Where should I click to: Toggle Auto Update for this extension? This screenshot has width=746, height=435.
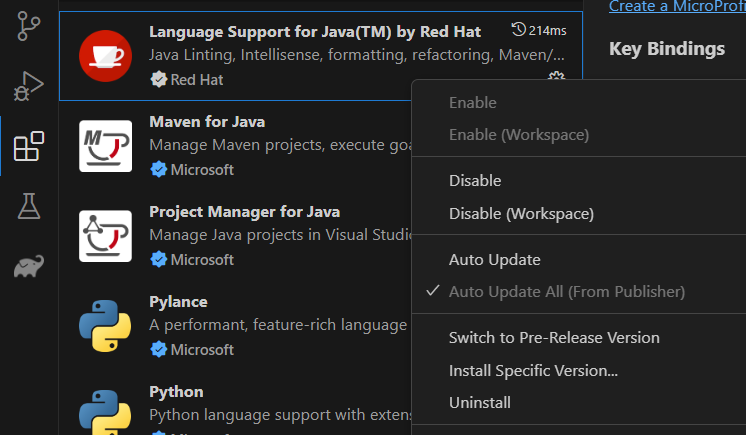click(x=494, y=259)
